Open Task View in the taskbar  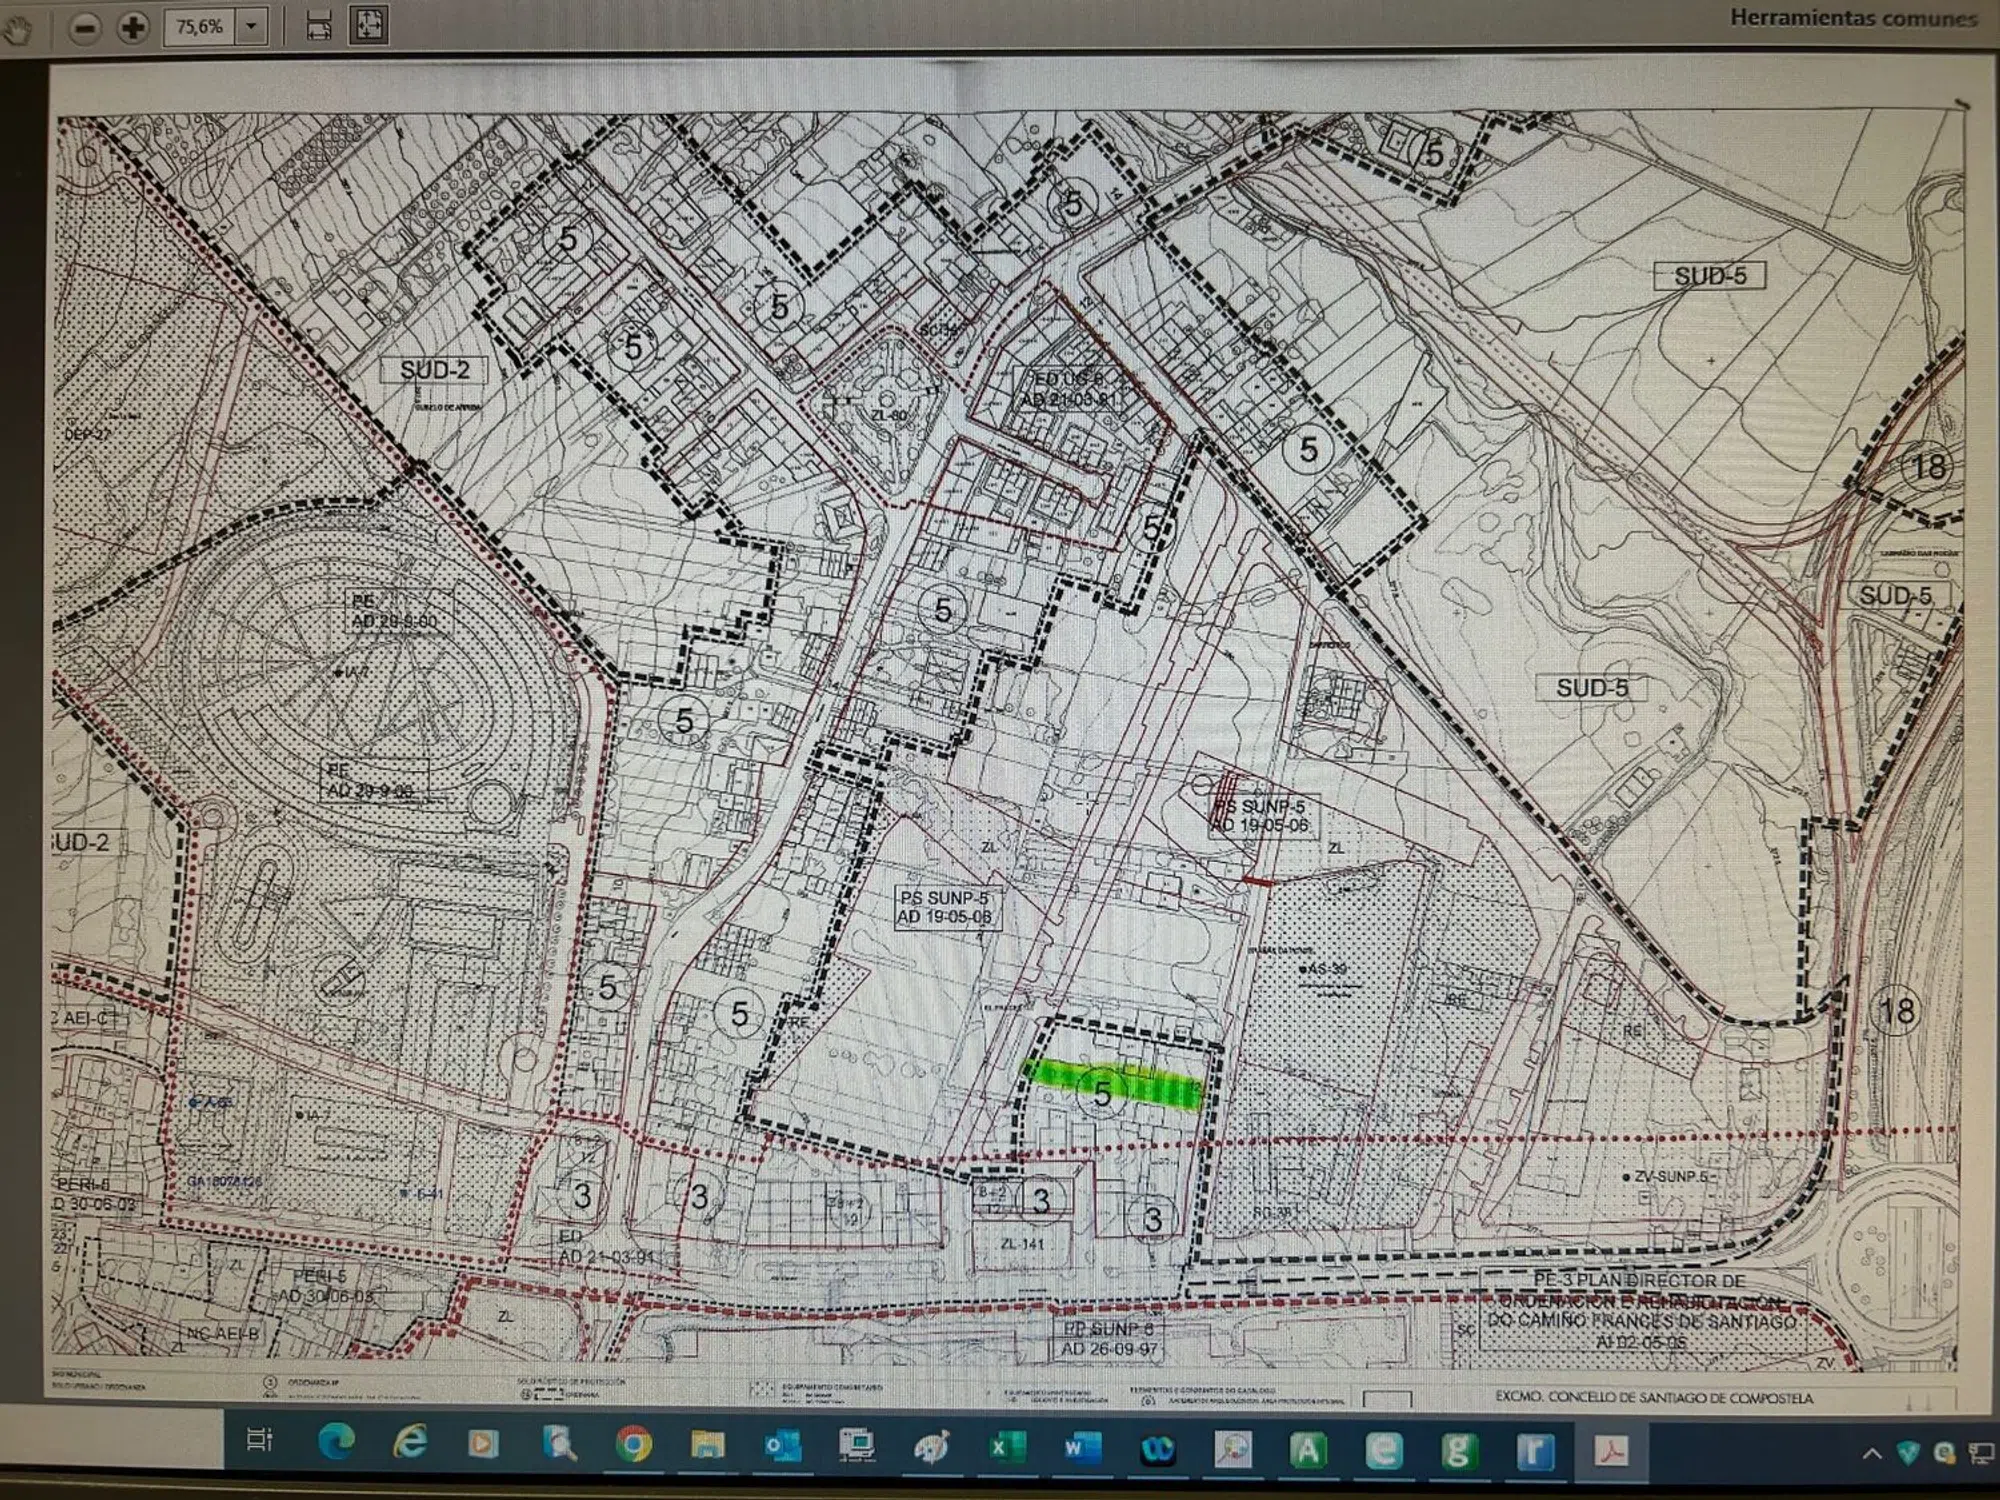point(259,1439)
